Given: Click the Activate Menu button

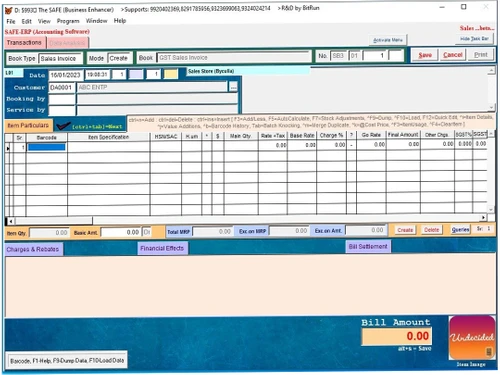Looking at the screenshot, I should [388, 40].
